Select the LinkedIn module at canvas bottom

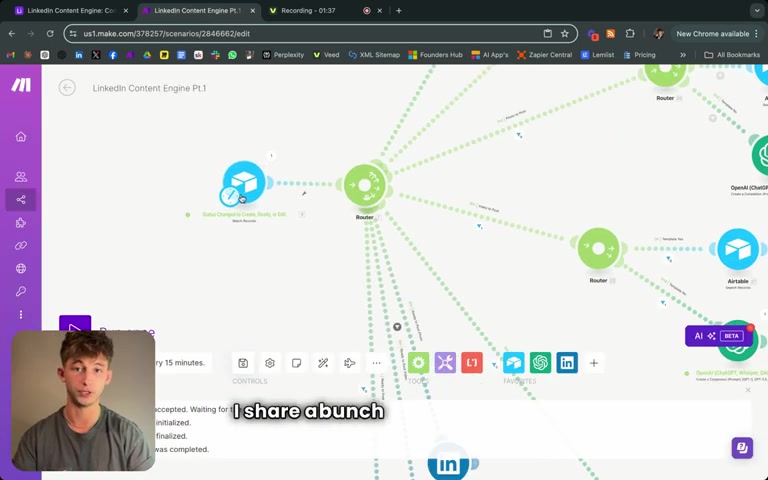click(448, 463)
